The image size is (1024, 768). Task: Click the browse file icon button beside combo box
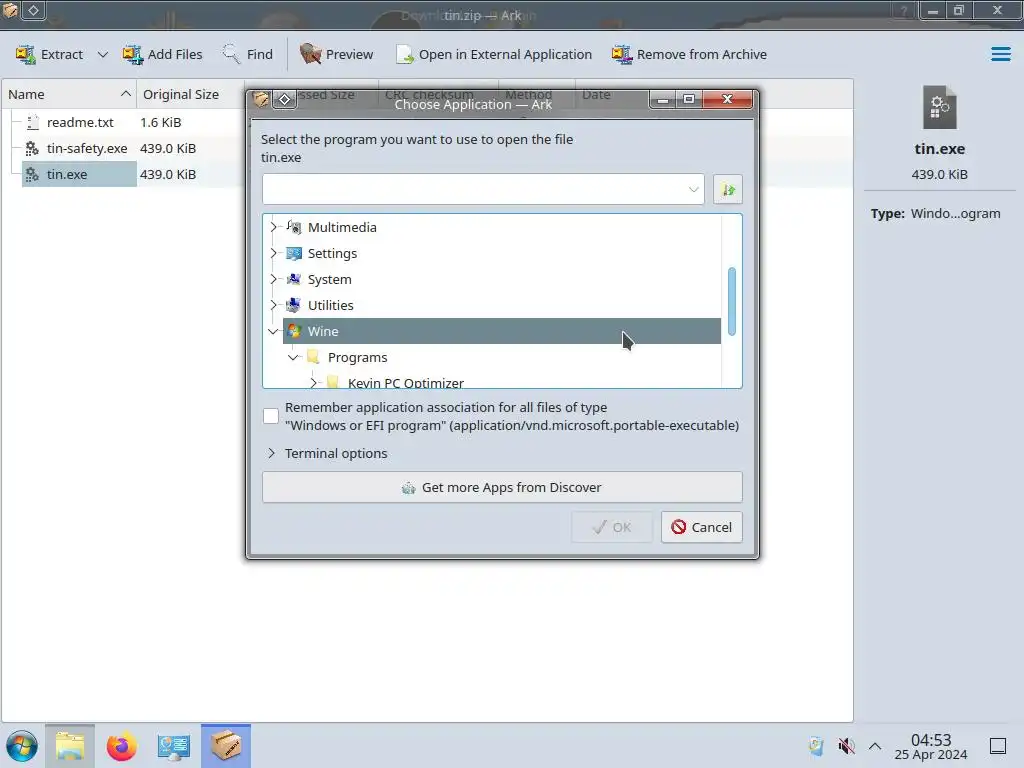pos(728,189)
